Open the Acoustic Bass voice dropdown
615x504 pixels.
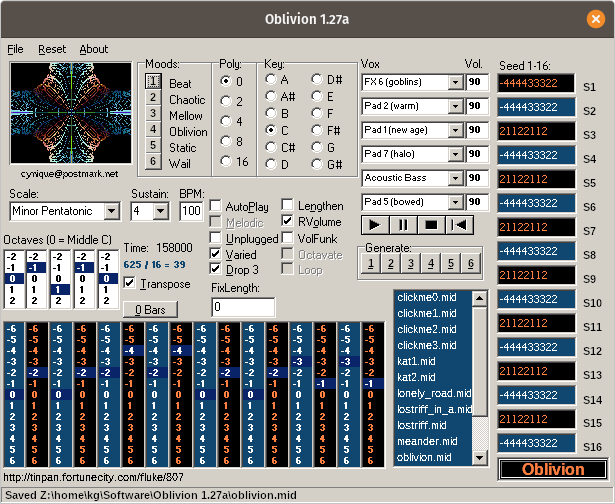pos(455,178)
